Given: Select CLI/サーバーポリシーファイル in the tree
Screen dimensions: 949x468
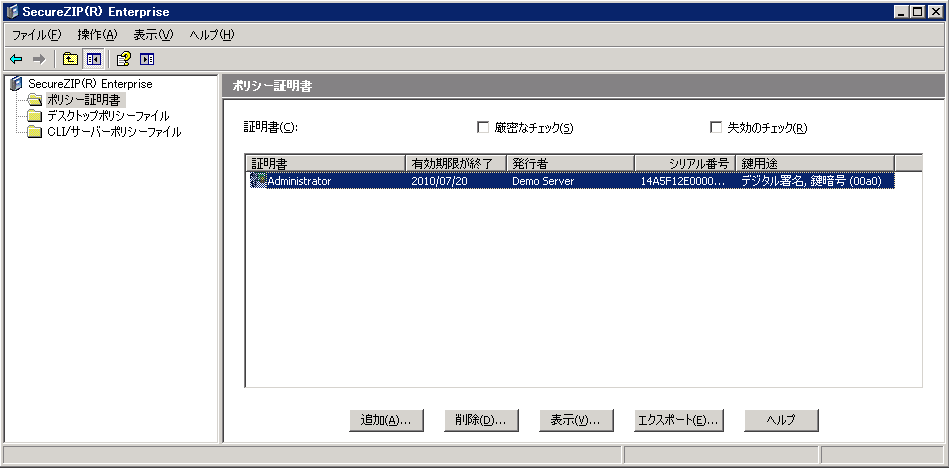Looking at the screenshot, I should pyautogui.click(x=114, y=131).
